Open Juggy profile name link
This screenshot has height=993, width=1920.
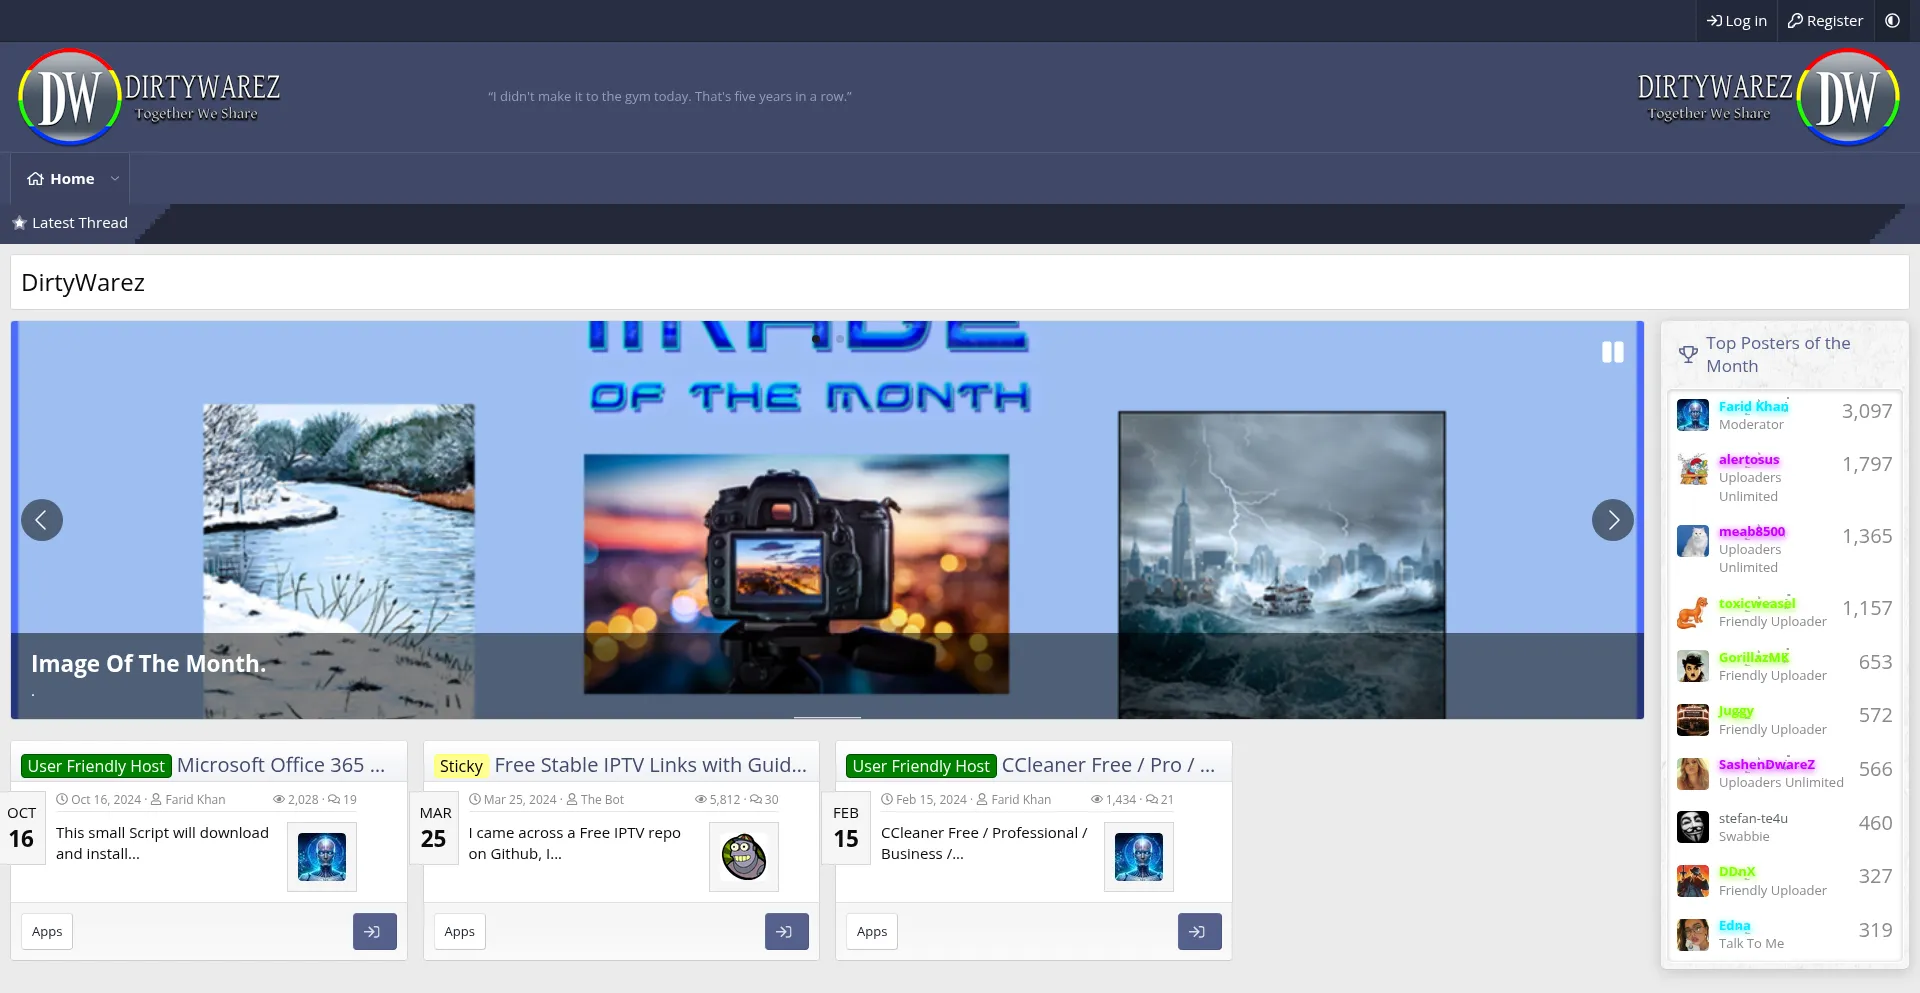point(1736,712)
